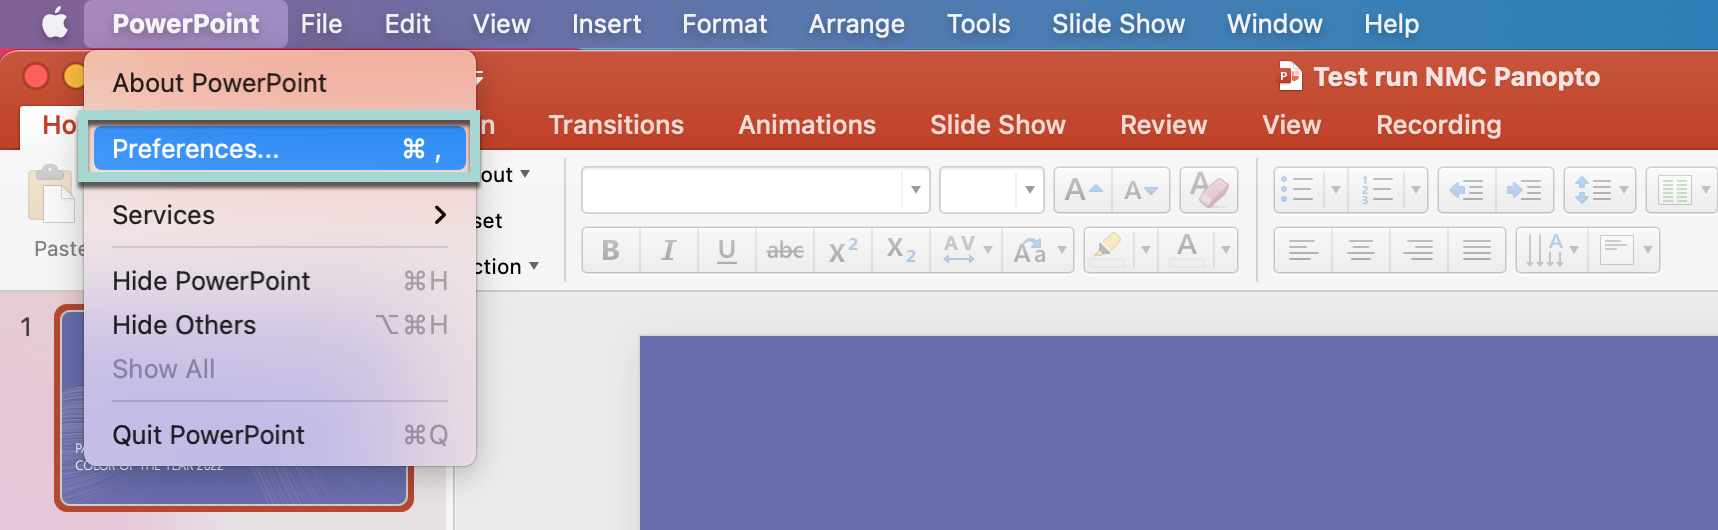Viewport: 1718px width, 530px height.
Task: Click the Increase Indent icon
Action: [x=1523, y=190]
